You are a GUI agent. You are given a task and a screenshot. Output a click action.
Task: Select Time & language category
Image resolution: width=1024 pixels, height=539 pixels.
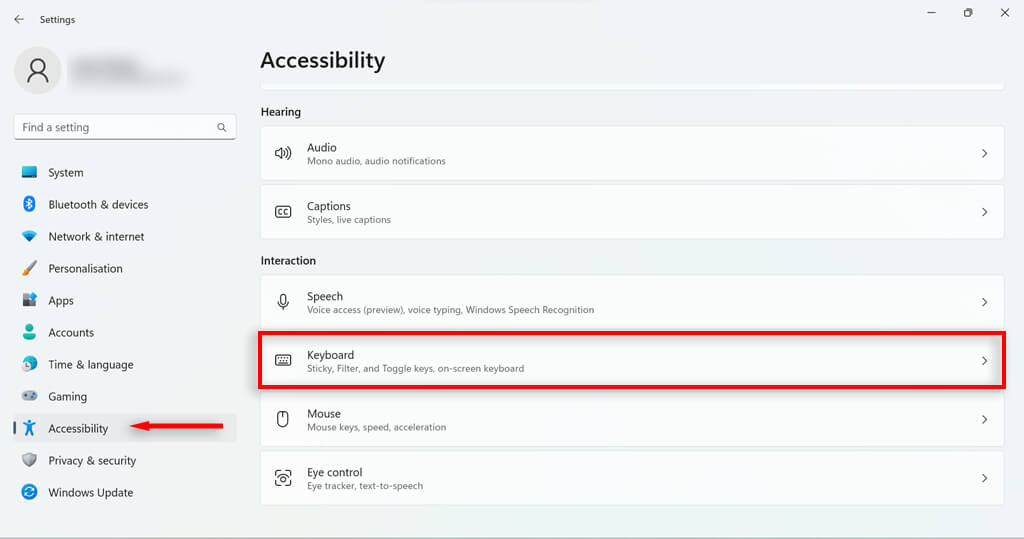click(x=90, y=365)
